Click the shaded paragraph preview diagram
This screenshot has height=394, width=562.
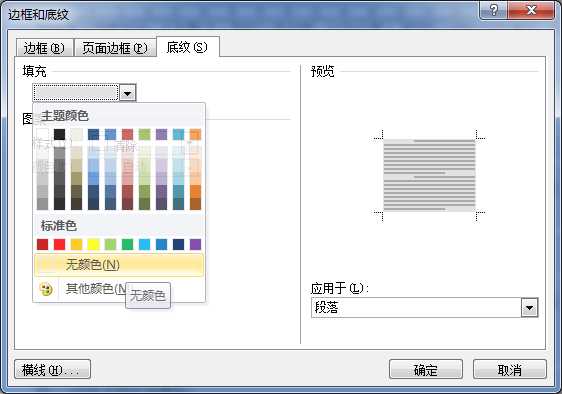[429, 176]
